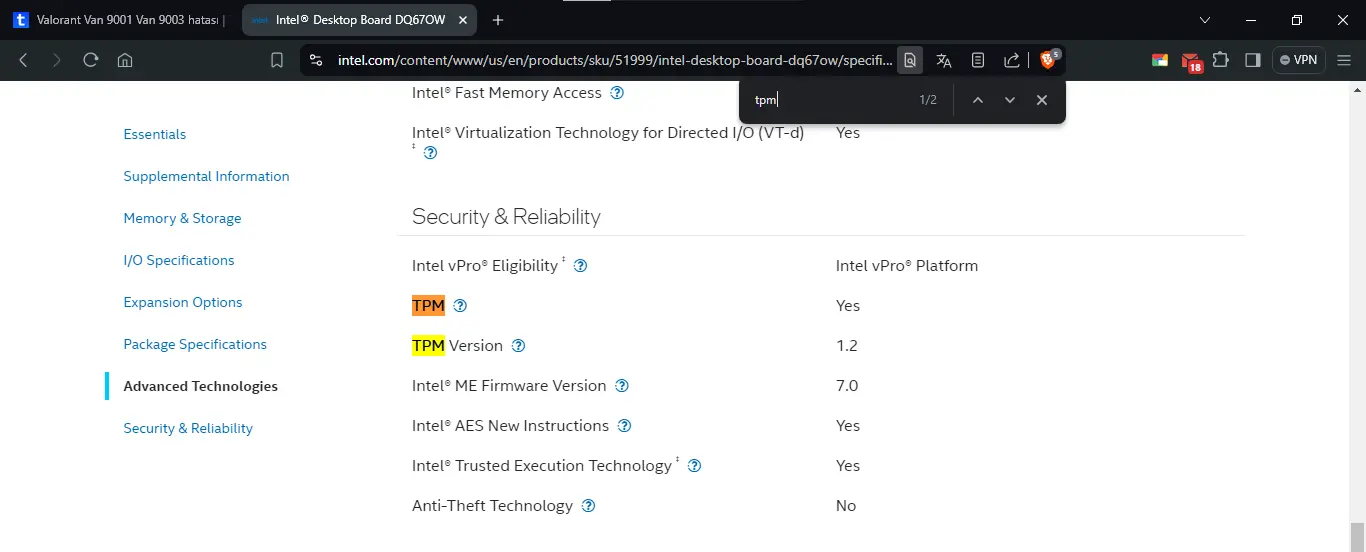Select the Intel Desktop Board DQ67OW tab
Screen dimensions: 1366x552
(354, 20)
